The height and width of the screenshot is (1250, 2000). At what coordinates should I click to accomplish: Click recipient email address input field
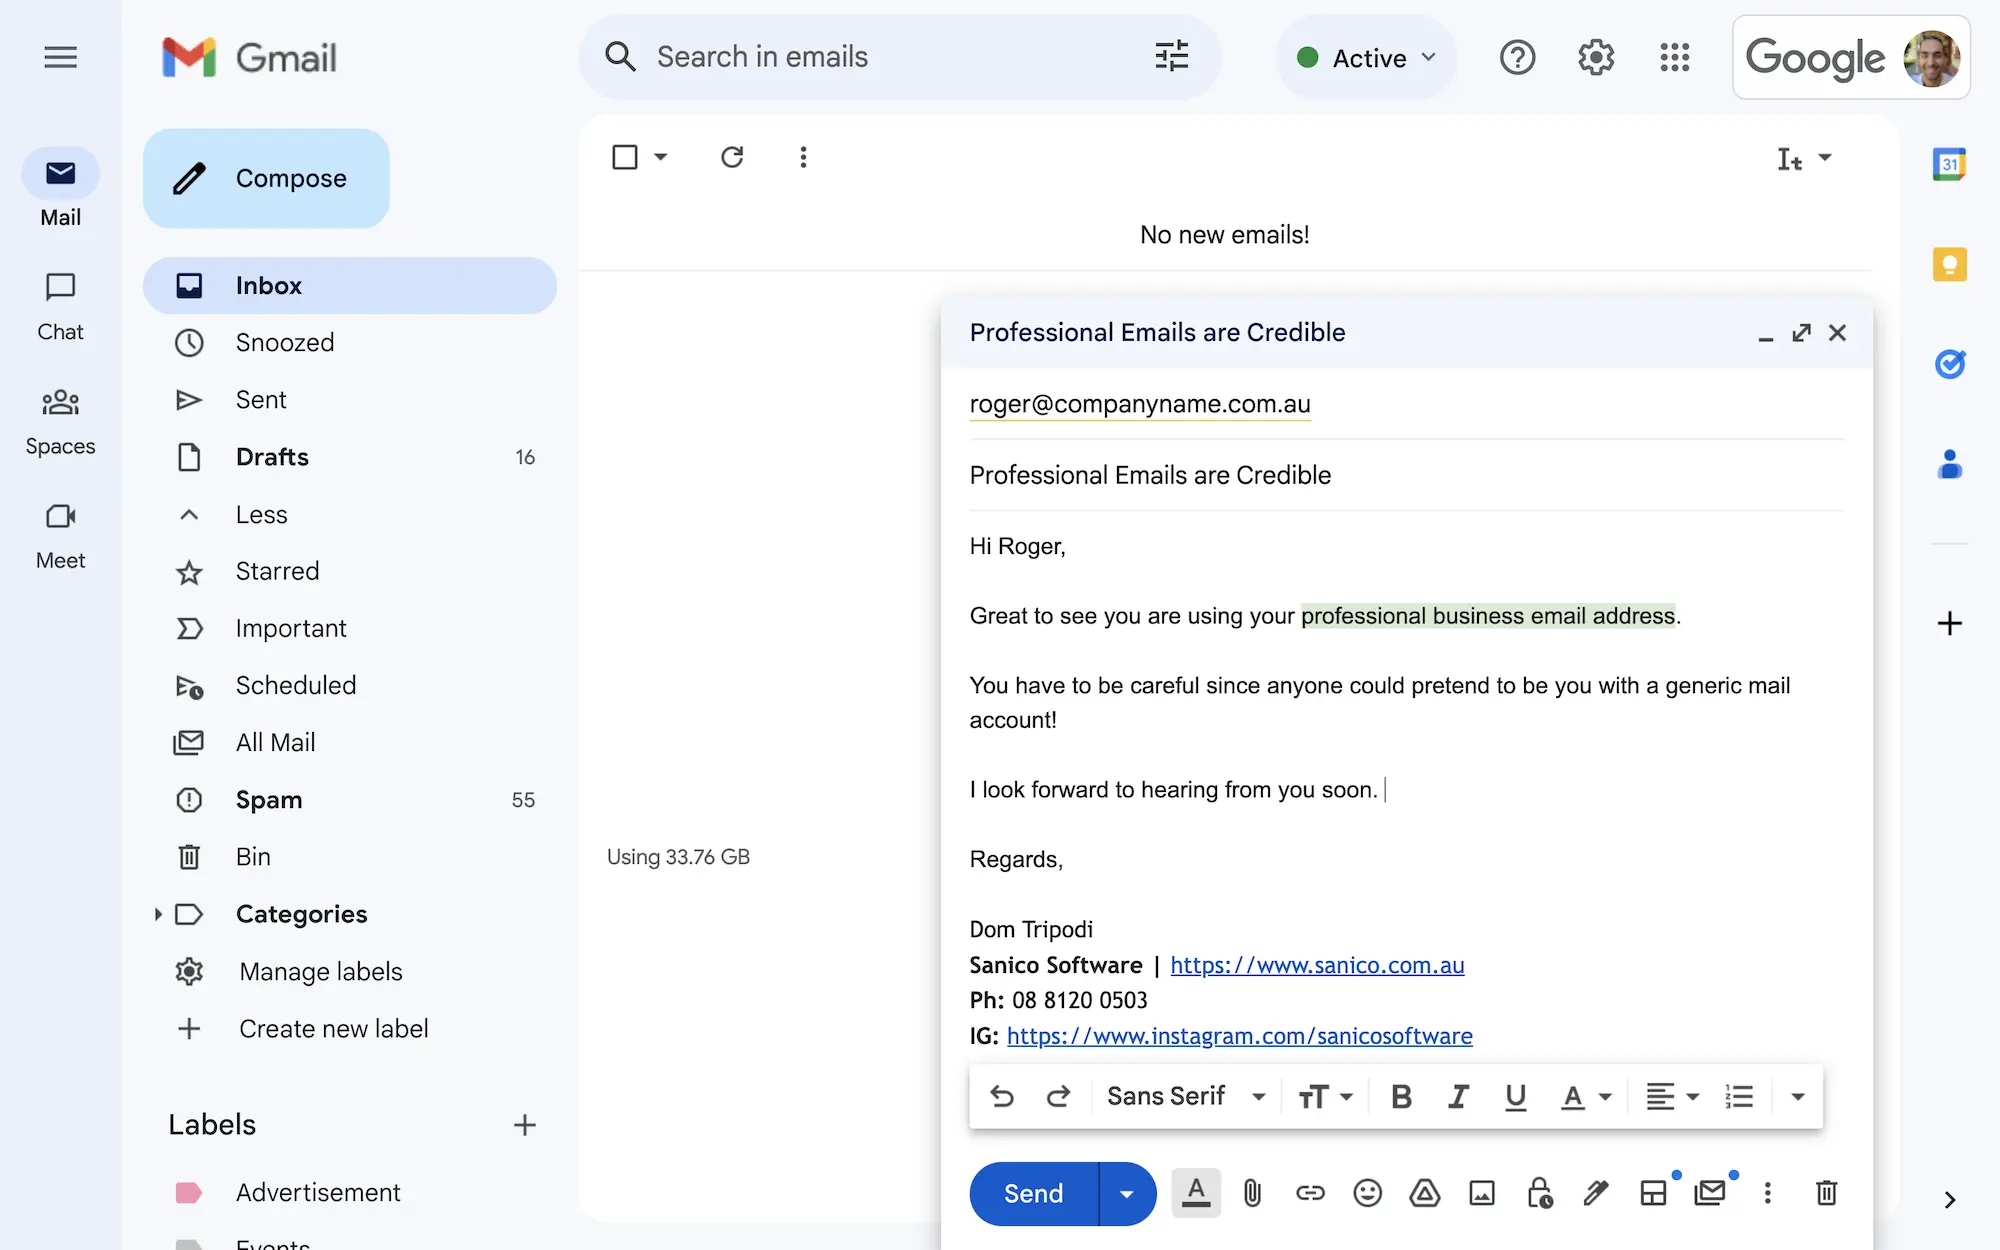click(x=1139, y=403)
